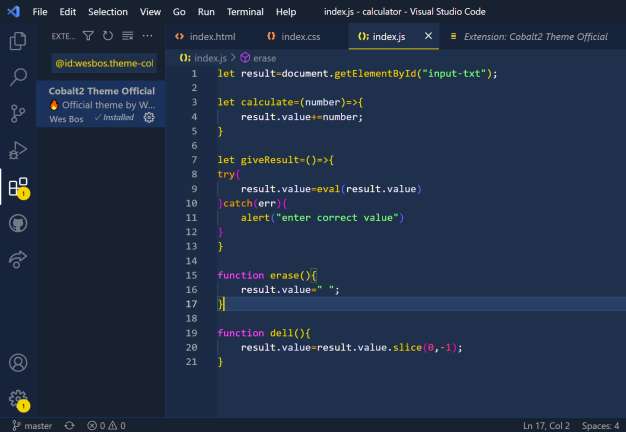Screen dimensions: 626x432
Task: Open the Explorer view in activity bar
Action: pyautogui.click(x=18, y=41)
